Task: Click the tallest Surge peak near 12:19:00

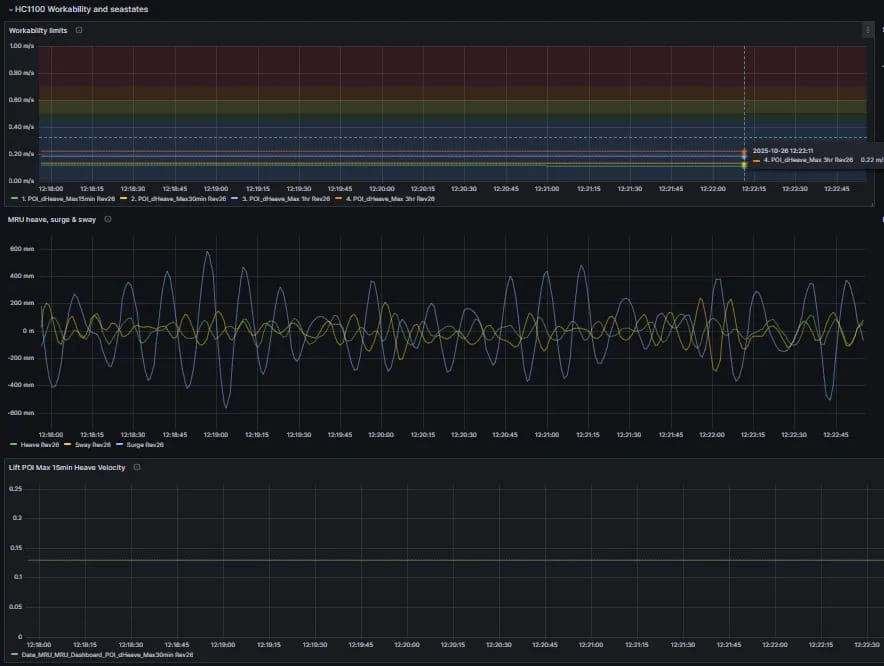Action: 207,252
